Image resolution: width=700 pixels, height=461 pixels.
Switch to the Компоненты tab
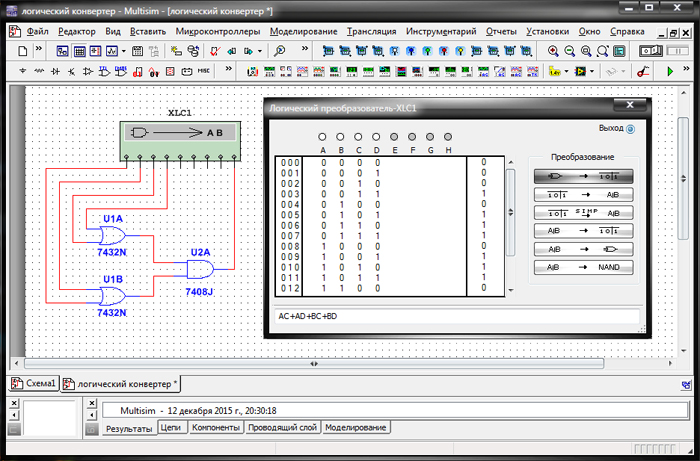[x=216, y=428]
